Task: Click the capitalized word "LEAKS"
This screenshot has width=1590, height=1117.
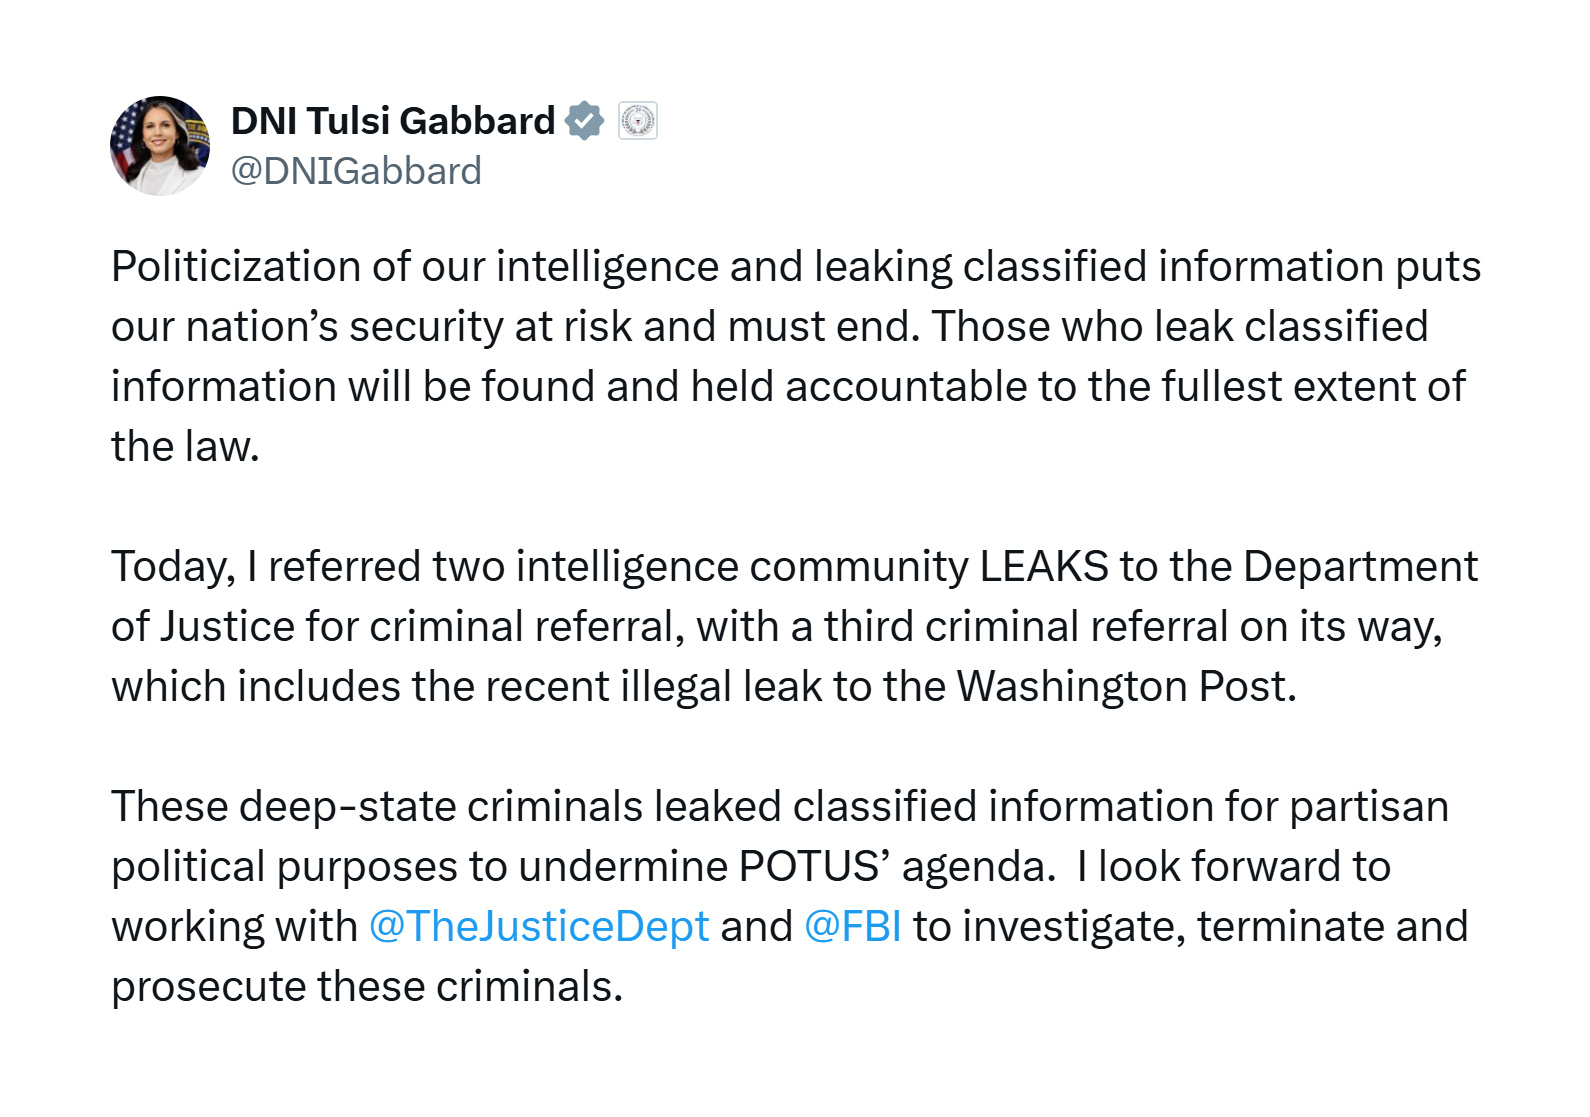Action: [1044, 567]
